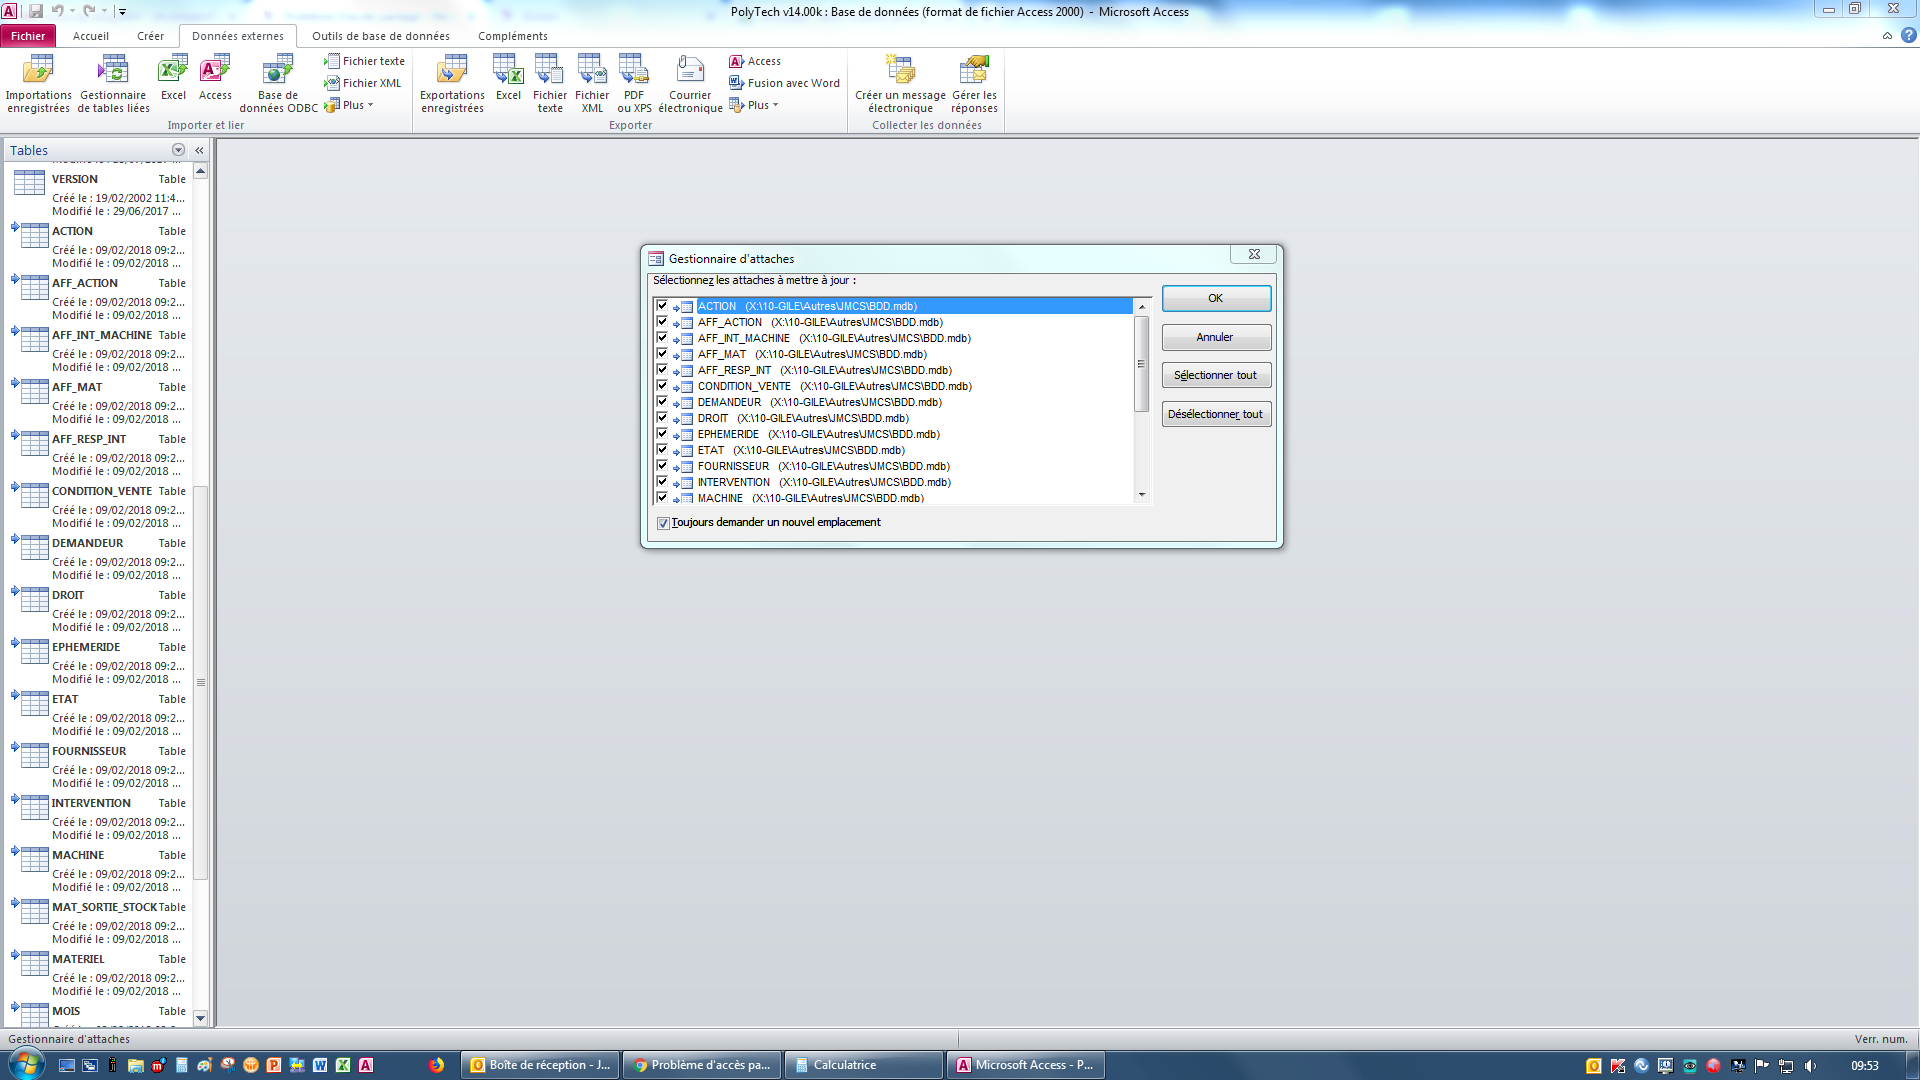The image size is (1920, 1080).
Task: Open the Fichier menu
Action: pyautogui.click(x=28, y=36)
